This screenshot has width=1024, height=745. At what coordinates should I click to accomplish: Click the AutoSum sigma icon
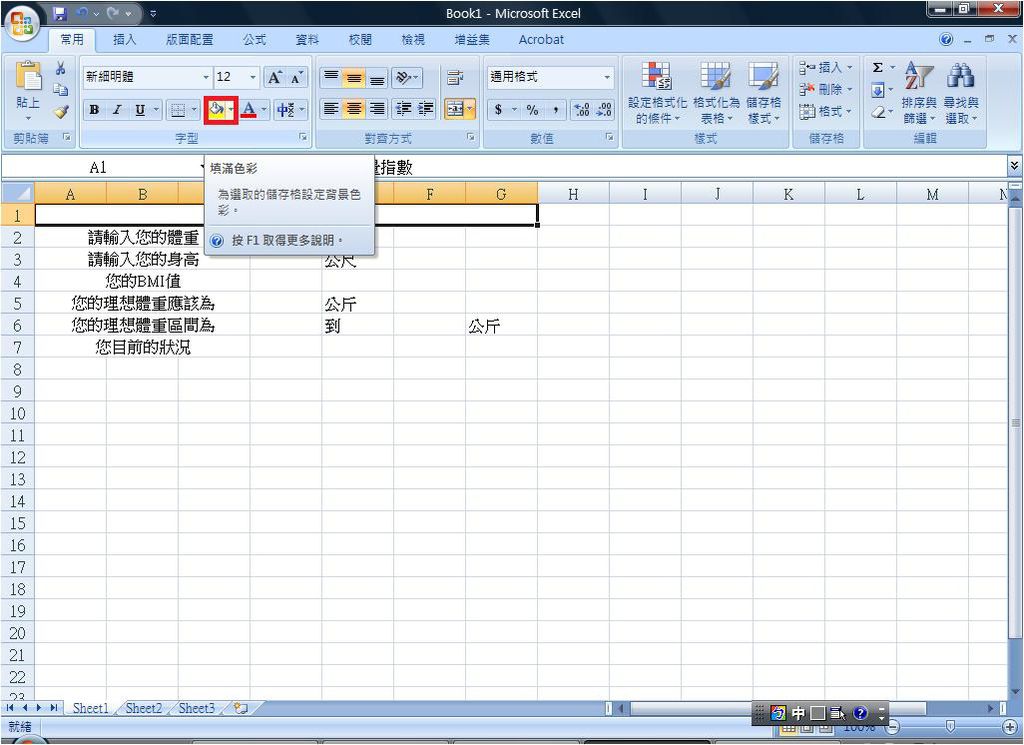point(878,67)
